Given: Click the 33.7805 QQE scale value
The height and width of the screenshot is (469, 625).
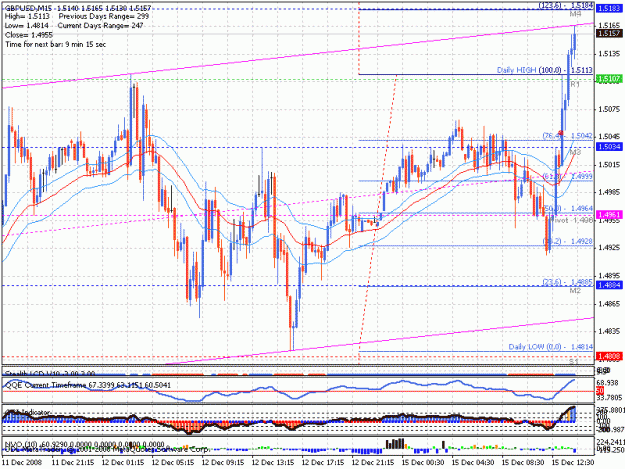Looking at the screenshot, I should tap(609, 397).
